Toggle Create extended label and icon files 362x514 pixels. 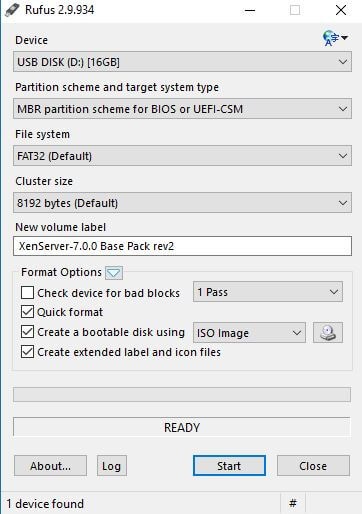pyautogui.click(x=27, y=352)
